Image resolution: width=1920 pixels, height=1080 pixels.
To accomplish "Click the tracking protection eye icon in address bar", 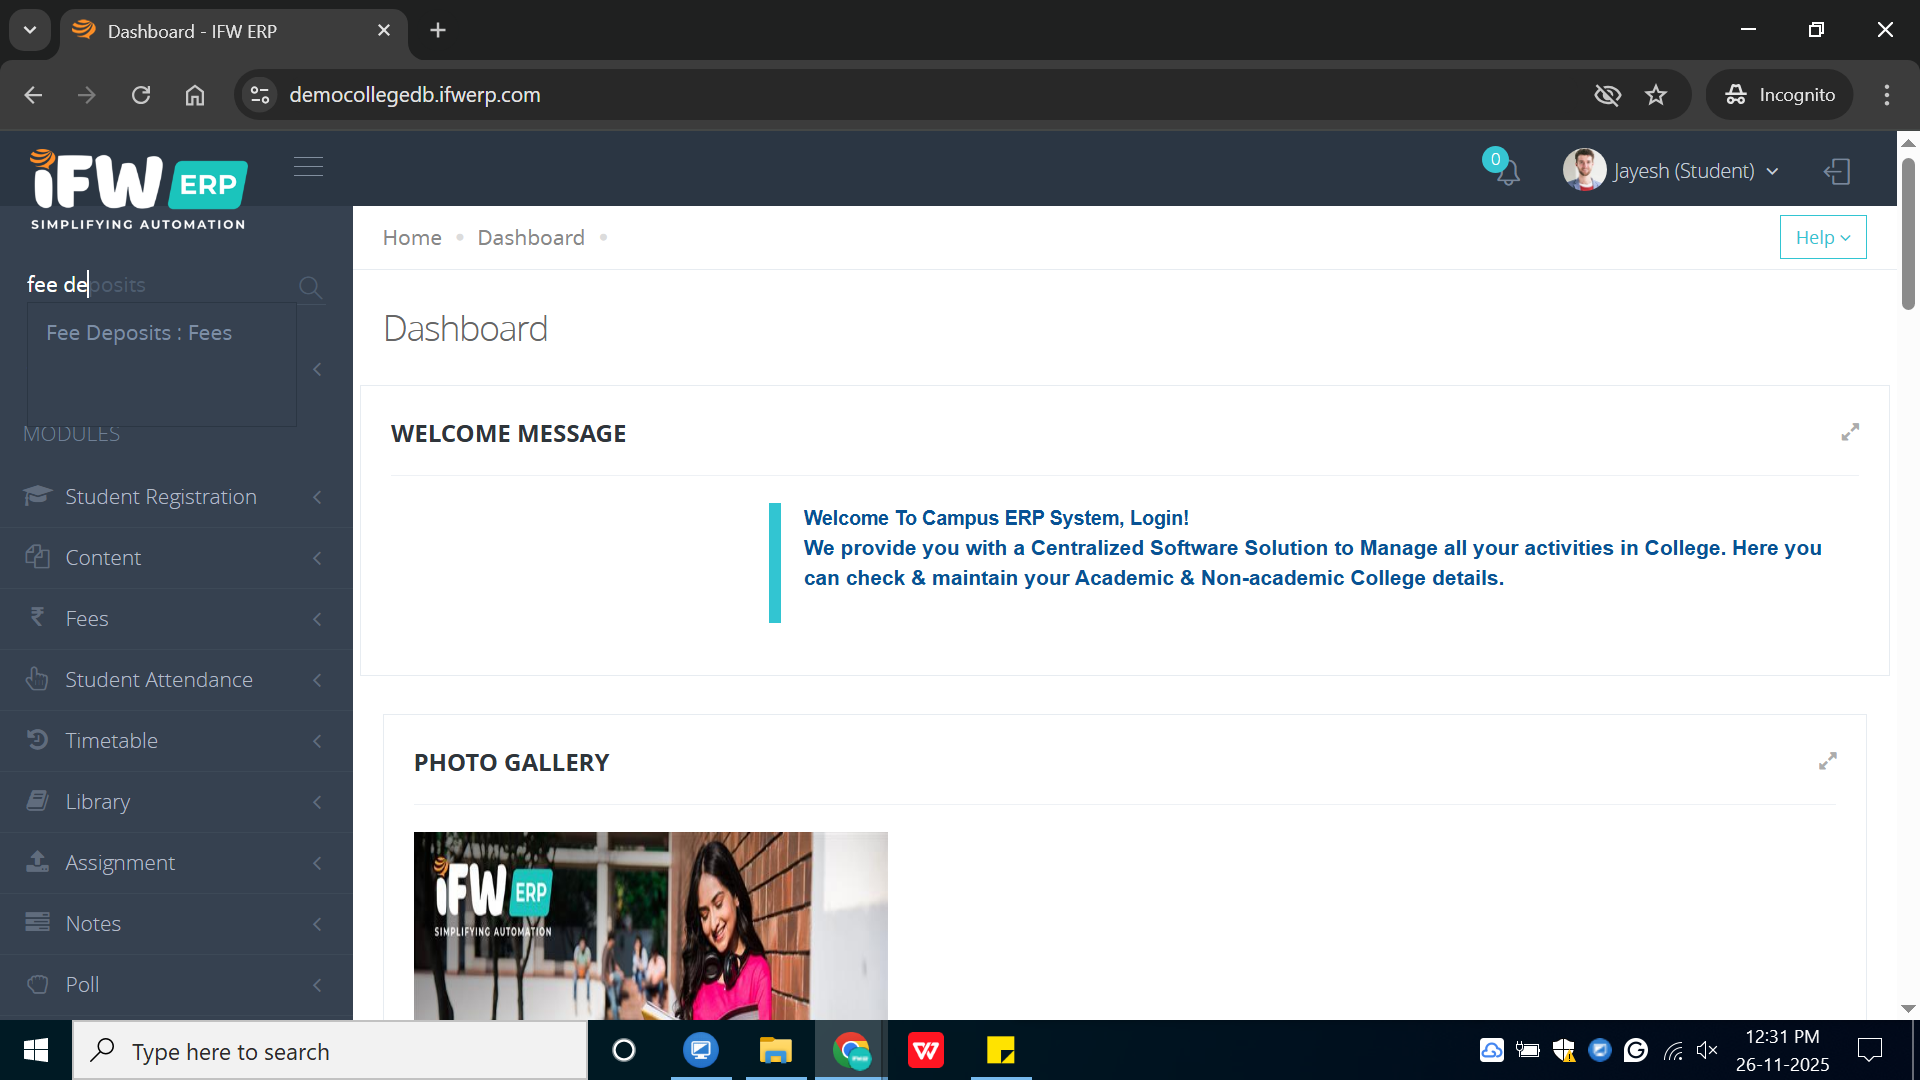I will pos(1607,95).
